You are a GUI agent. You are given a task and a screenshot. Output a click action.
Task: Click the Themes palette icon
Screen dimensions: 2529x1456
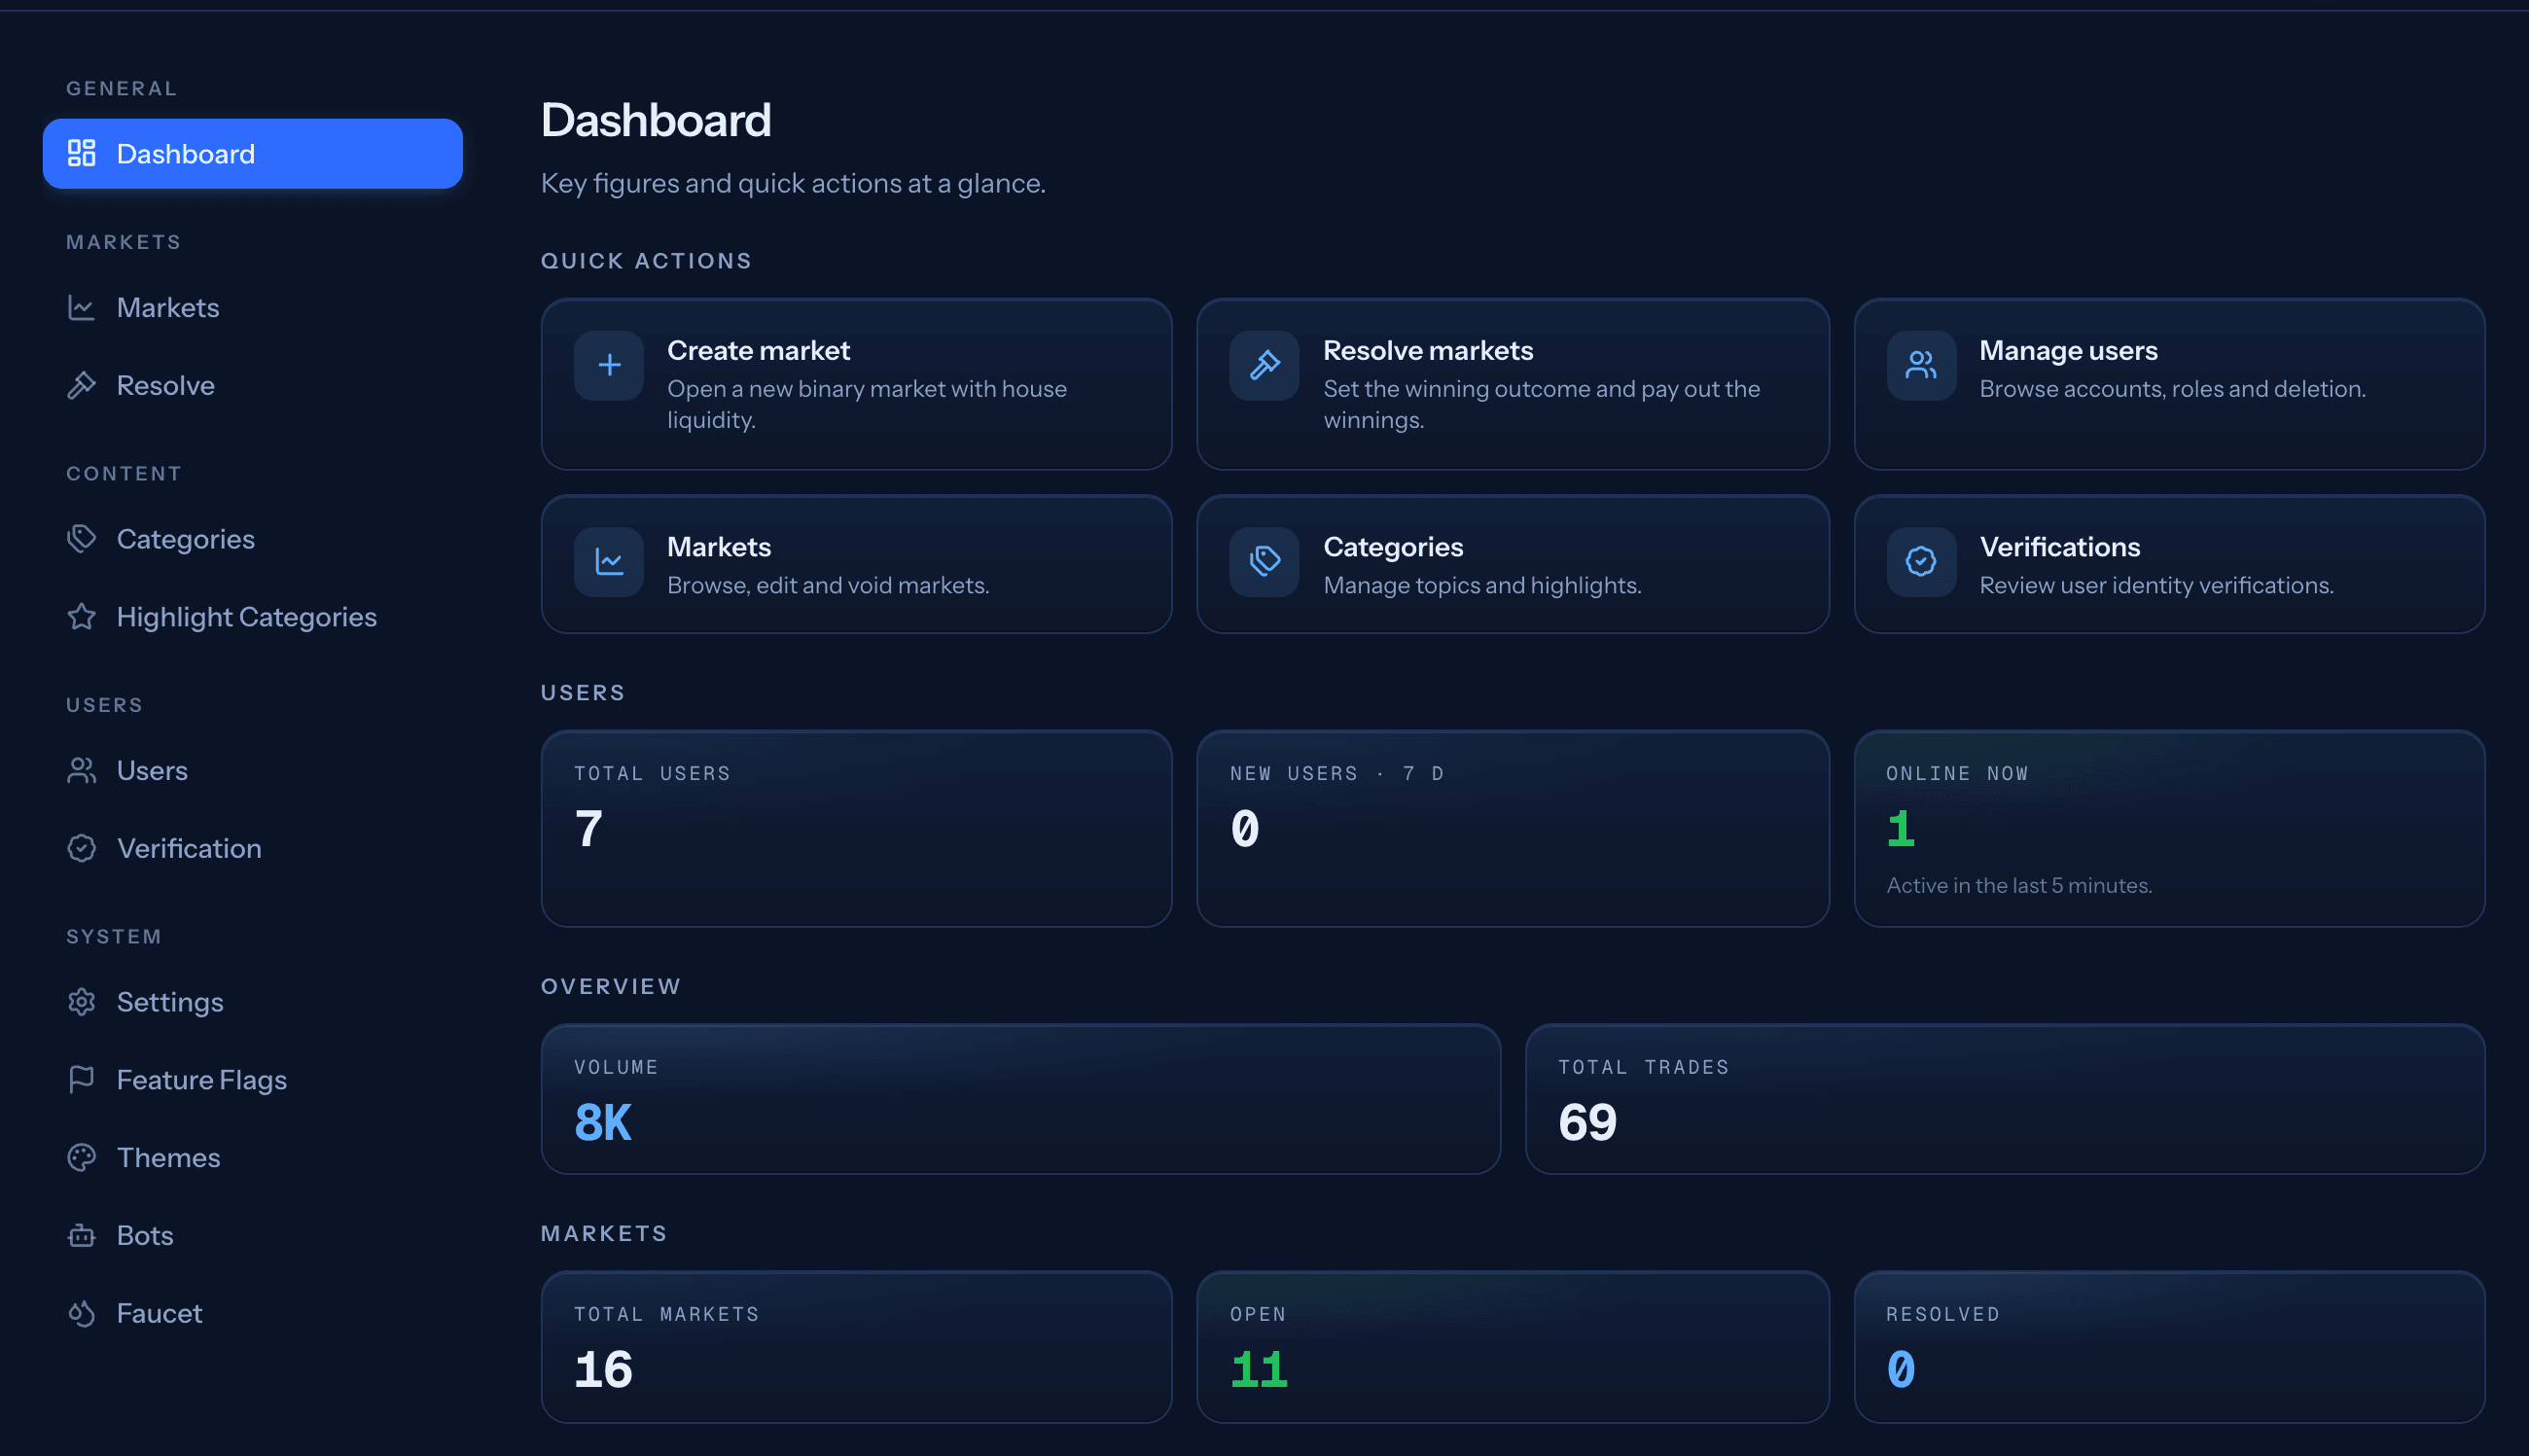click(81, 1157)
